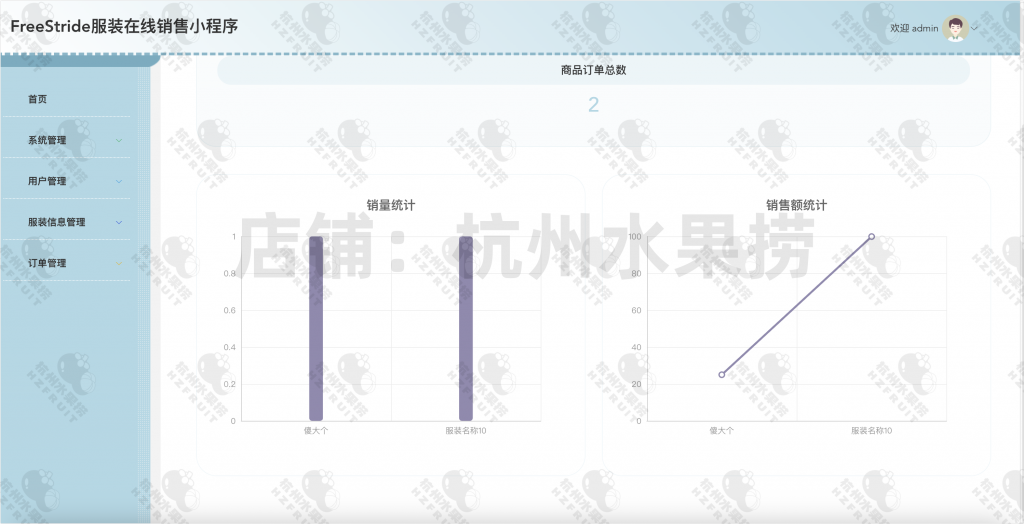The height and width of the screenshot is (524, 1024).
Task: Expand the 服装信息管理 chevron
Action: click(x=119, y=222)
